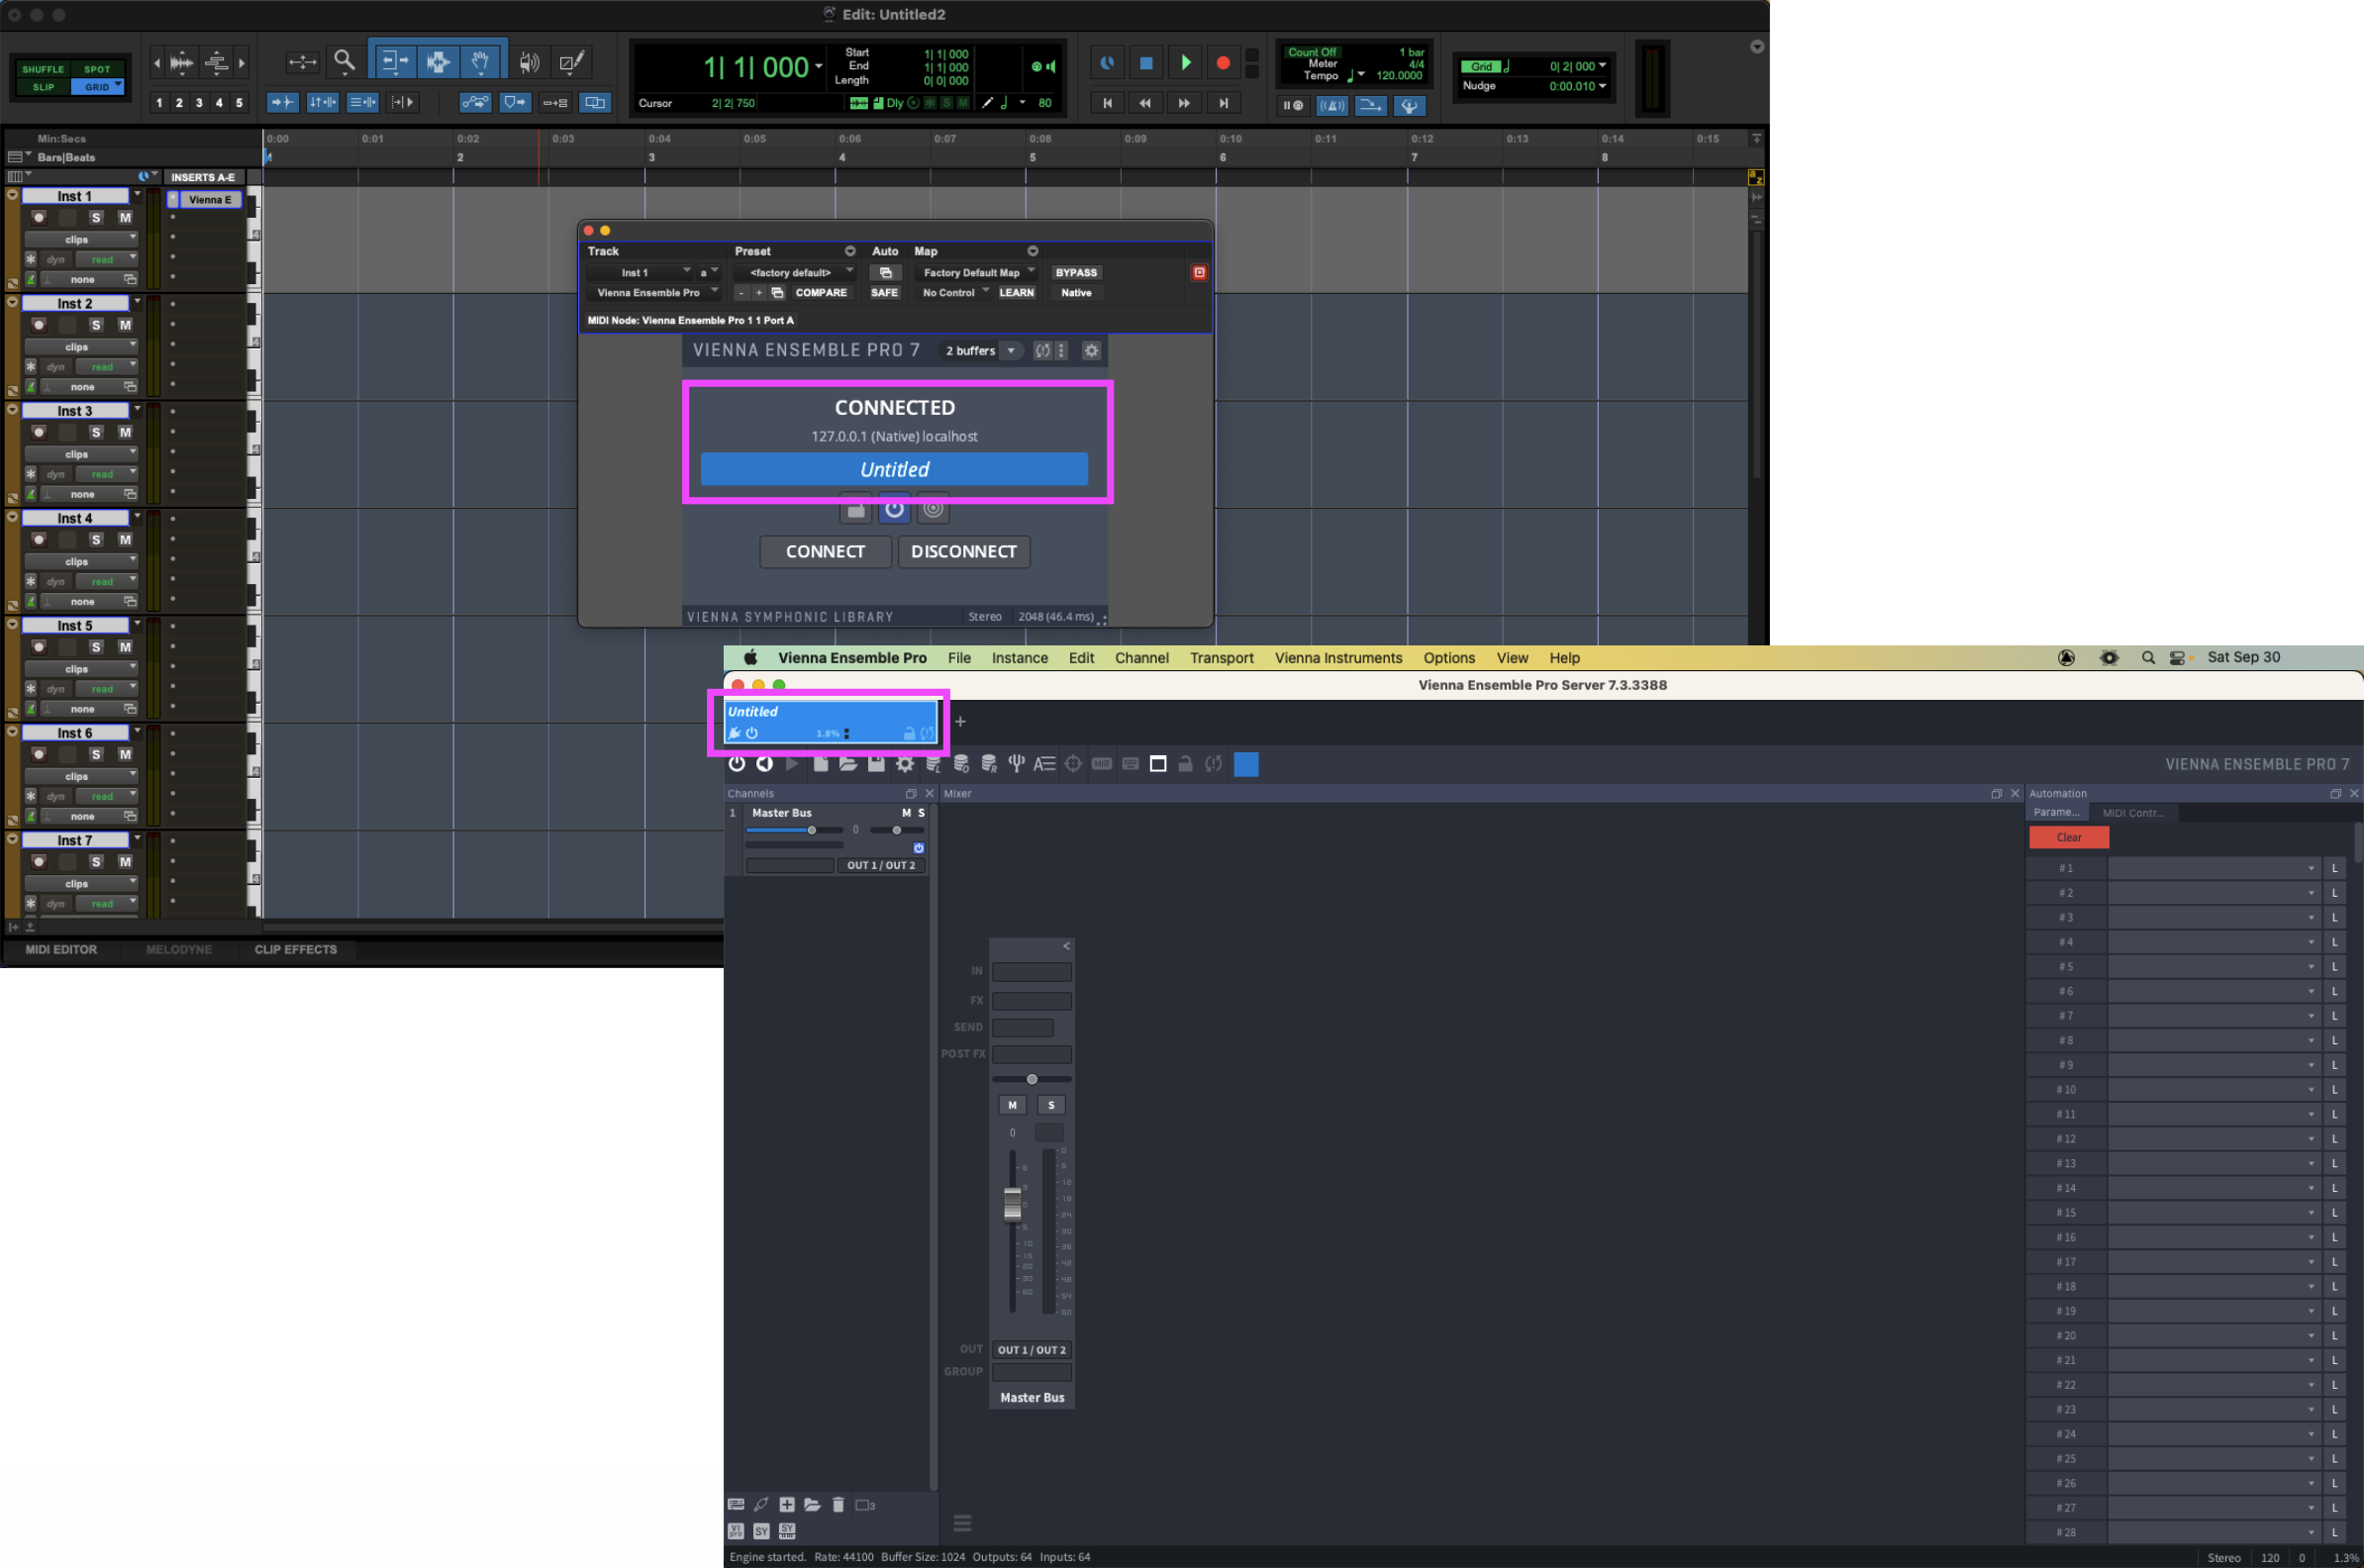
Task: Select the Zoomer tool in Pro Tools
Action: click(x=344, y=62)
